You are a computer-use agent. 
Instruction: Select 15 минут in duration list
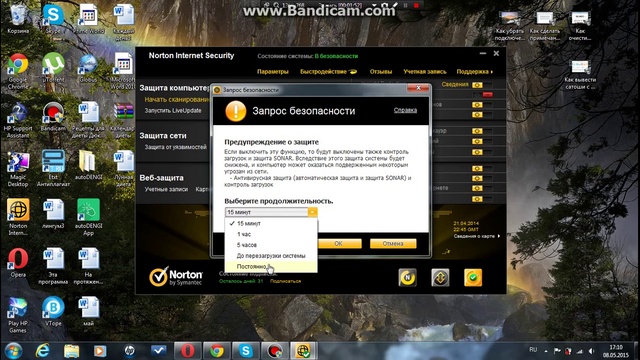(271, 223)
